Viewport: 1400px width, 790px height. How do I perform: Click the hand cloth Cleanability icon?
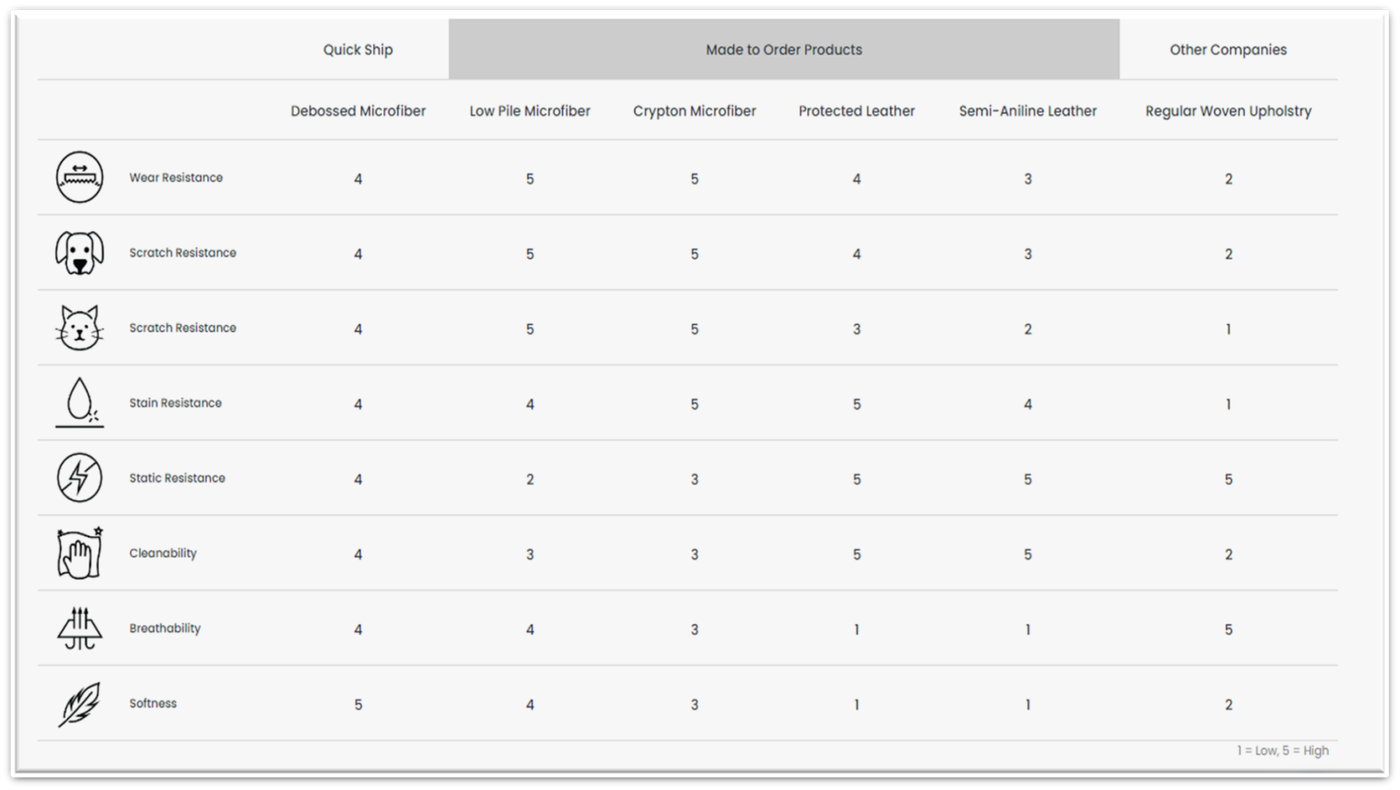(x=79, y=553)
